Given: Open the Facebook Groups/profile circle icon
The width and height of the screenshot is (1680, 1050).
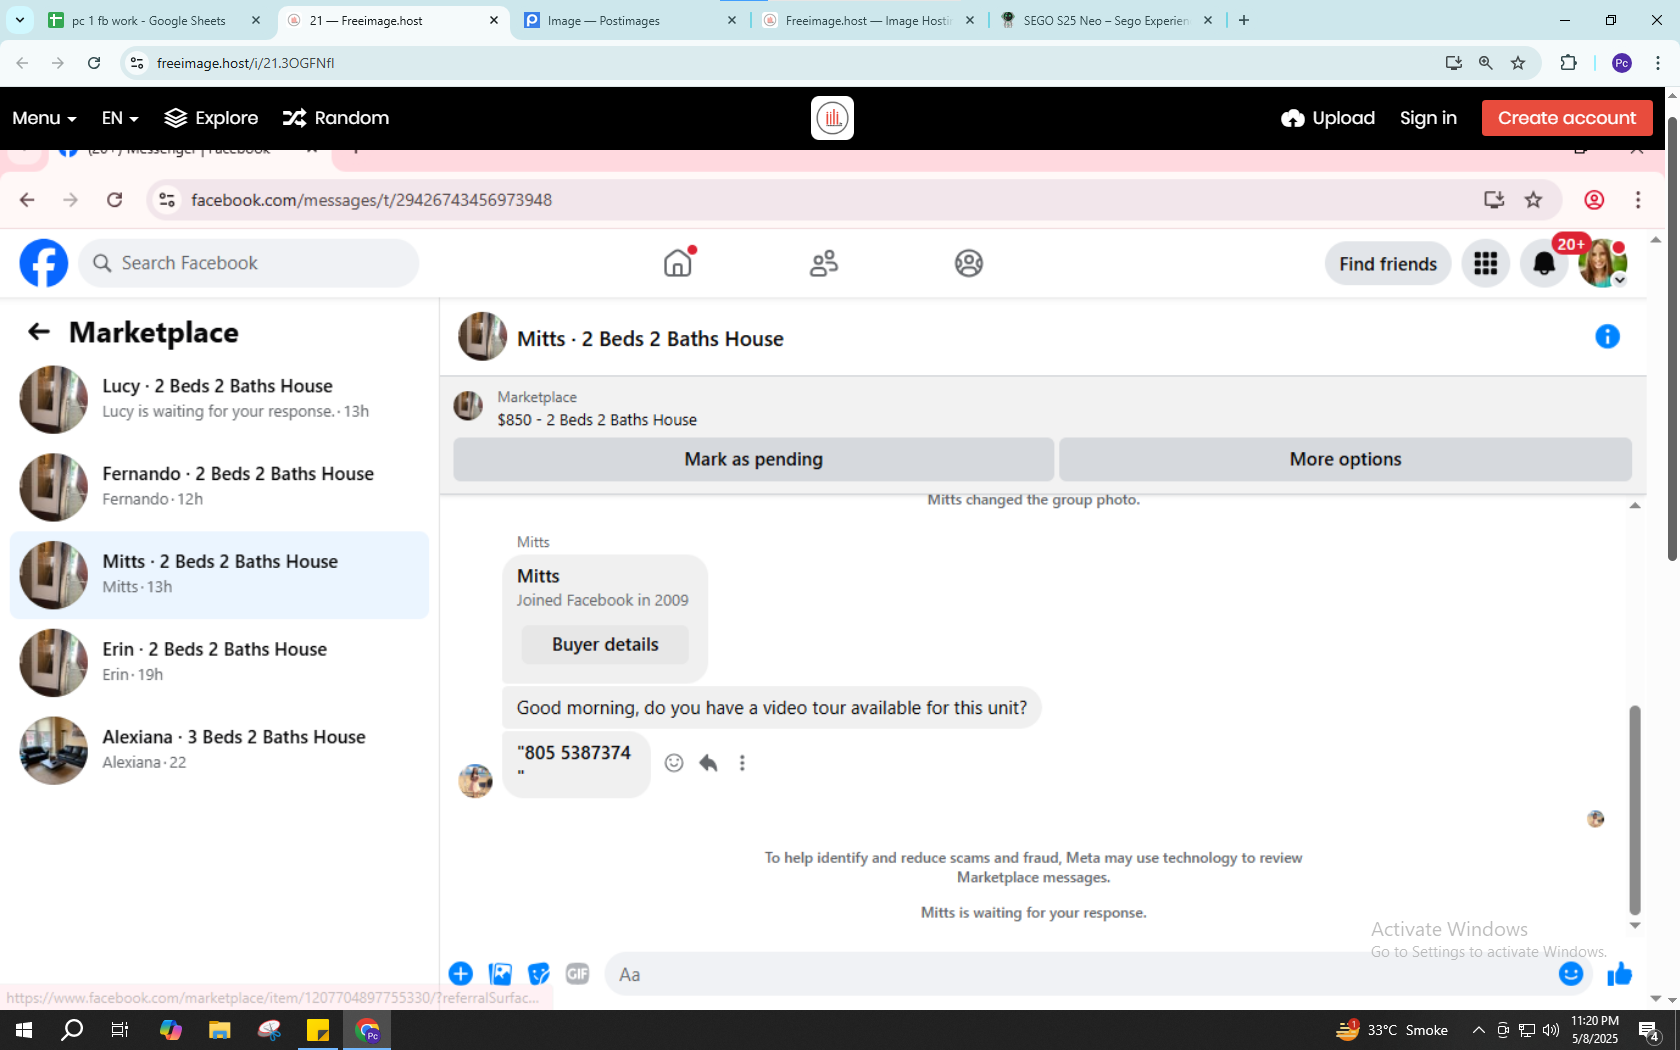Looking at the screenshot, I should [x=969, y=263].
